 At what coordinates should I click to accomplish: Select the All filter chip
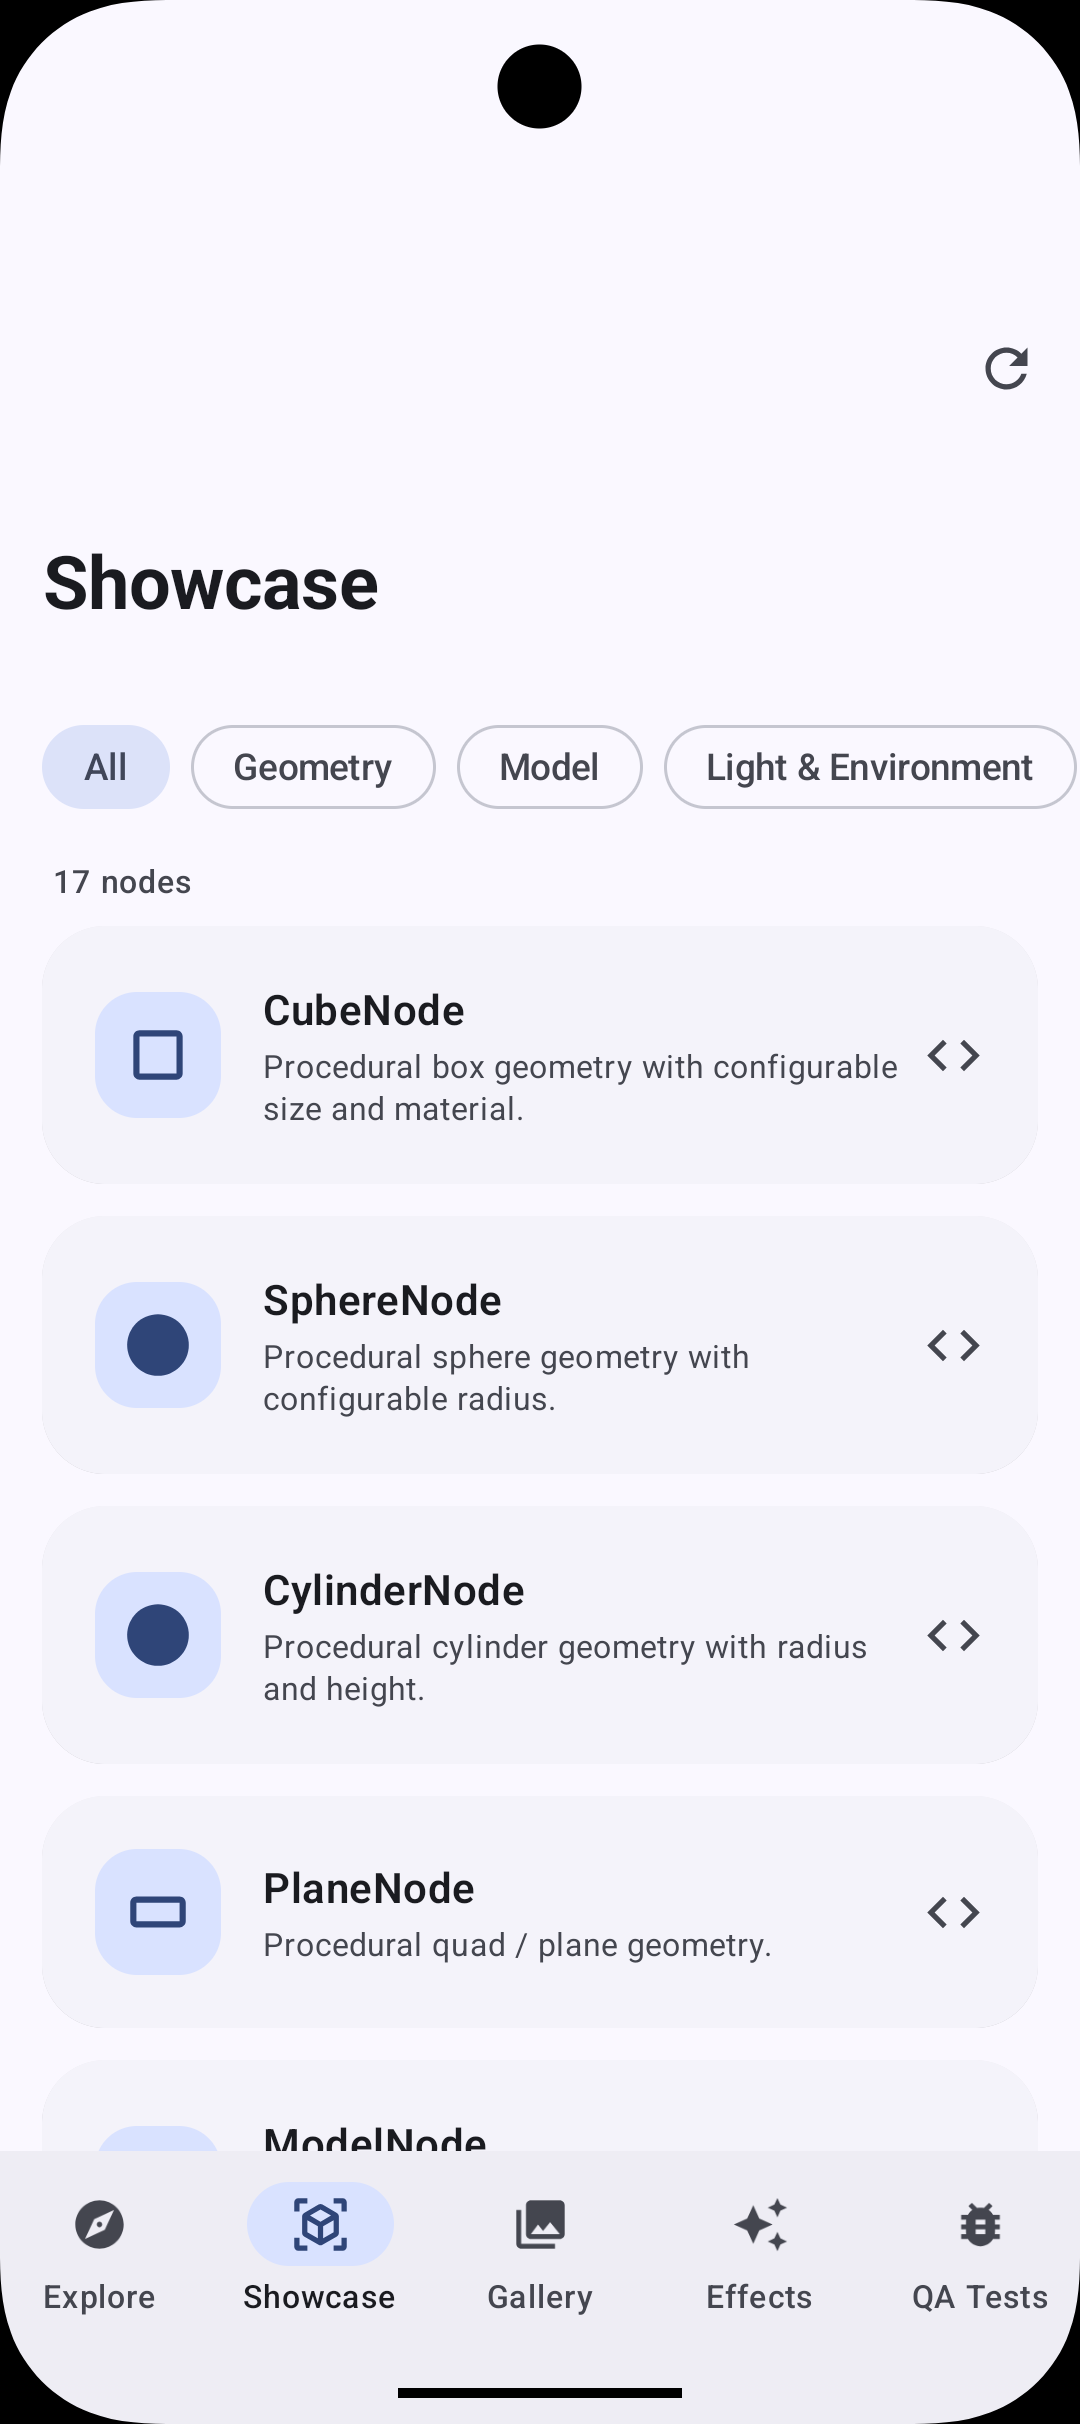(x=106, y=767)
